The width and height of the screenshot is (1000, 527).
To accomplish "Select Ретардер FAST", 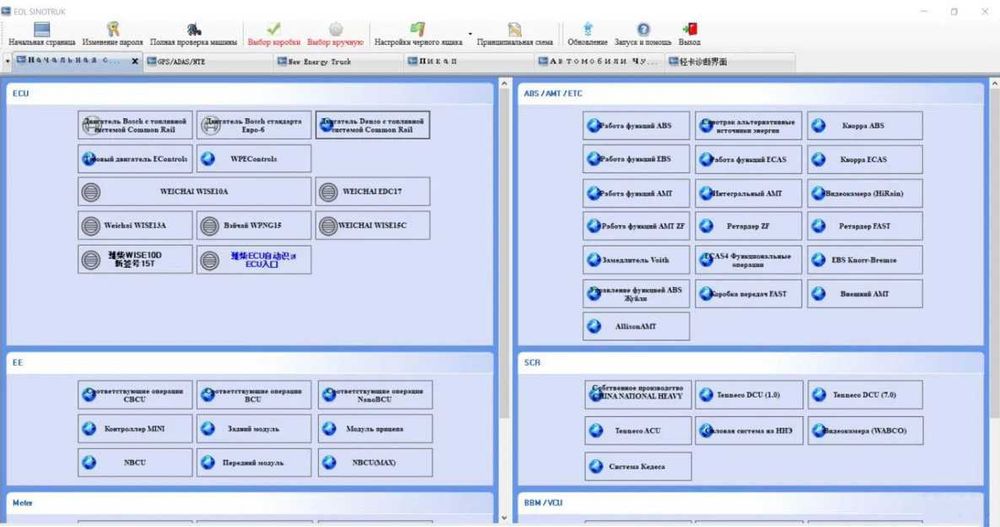I will coord(865,226).
